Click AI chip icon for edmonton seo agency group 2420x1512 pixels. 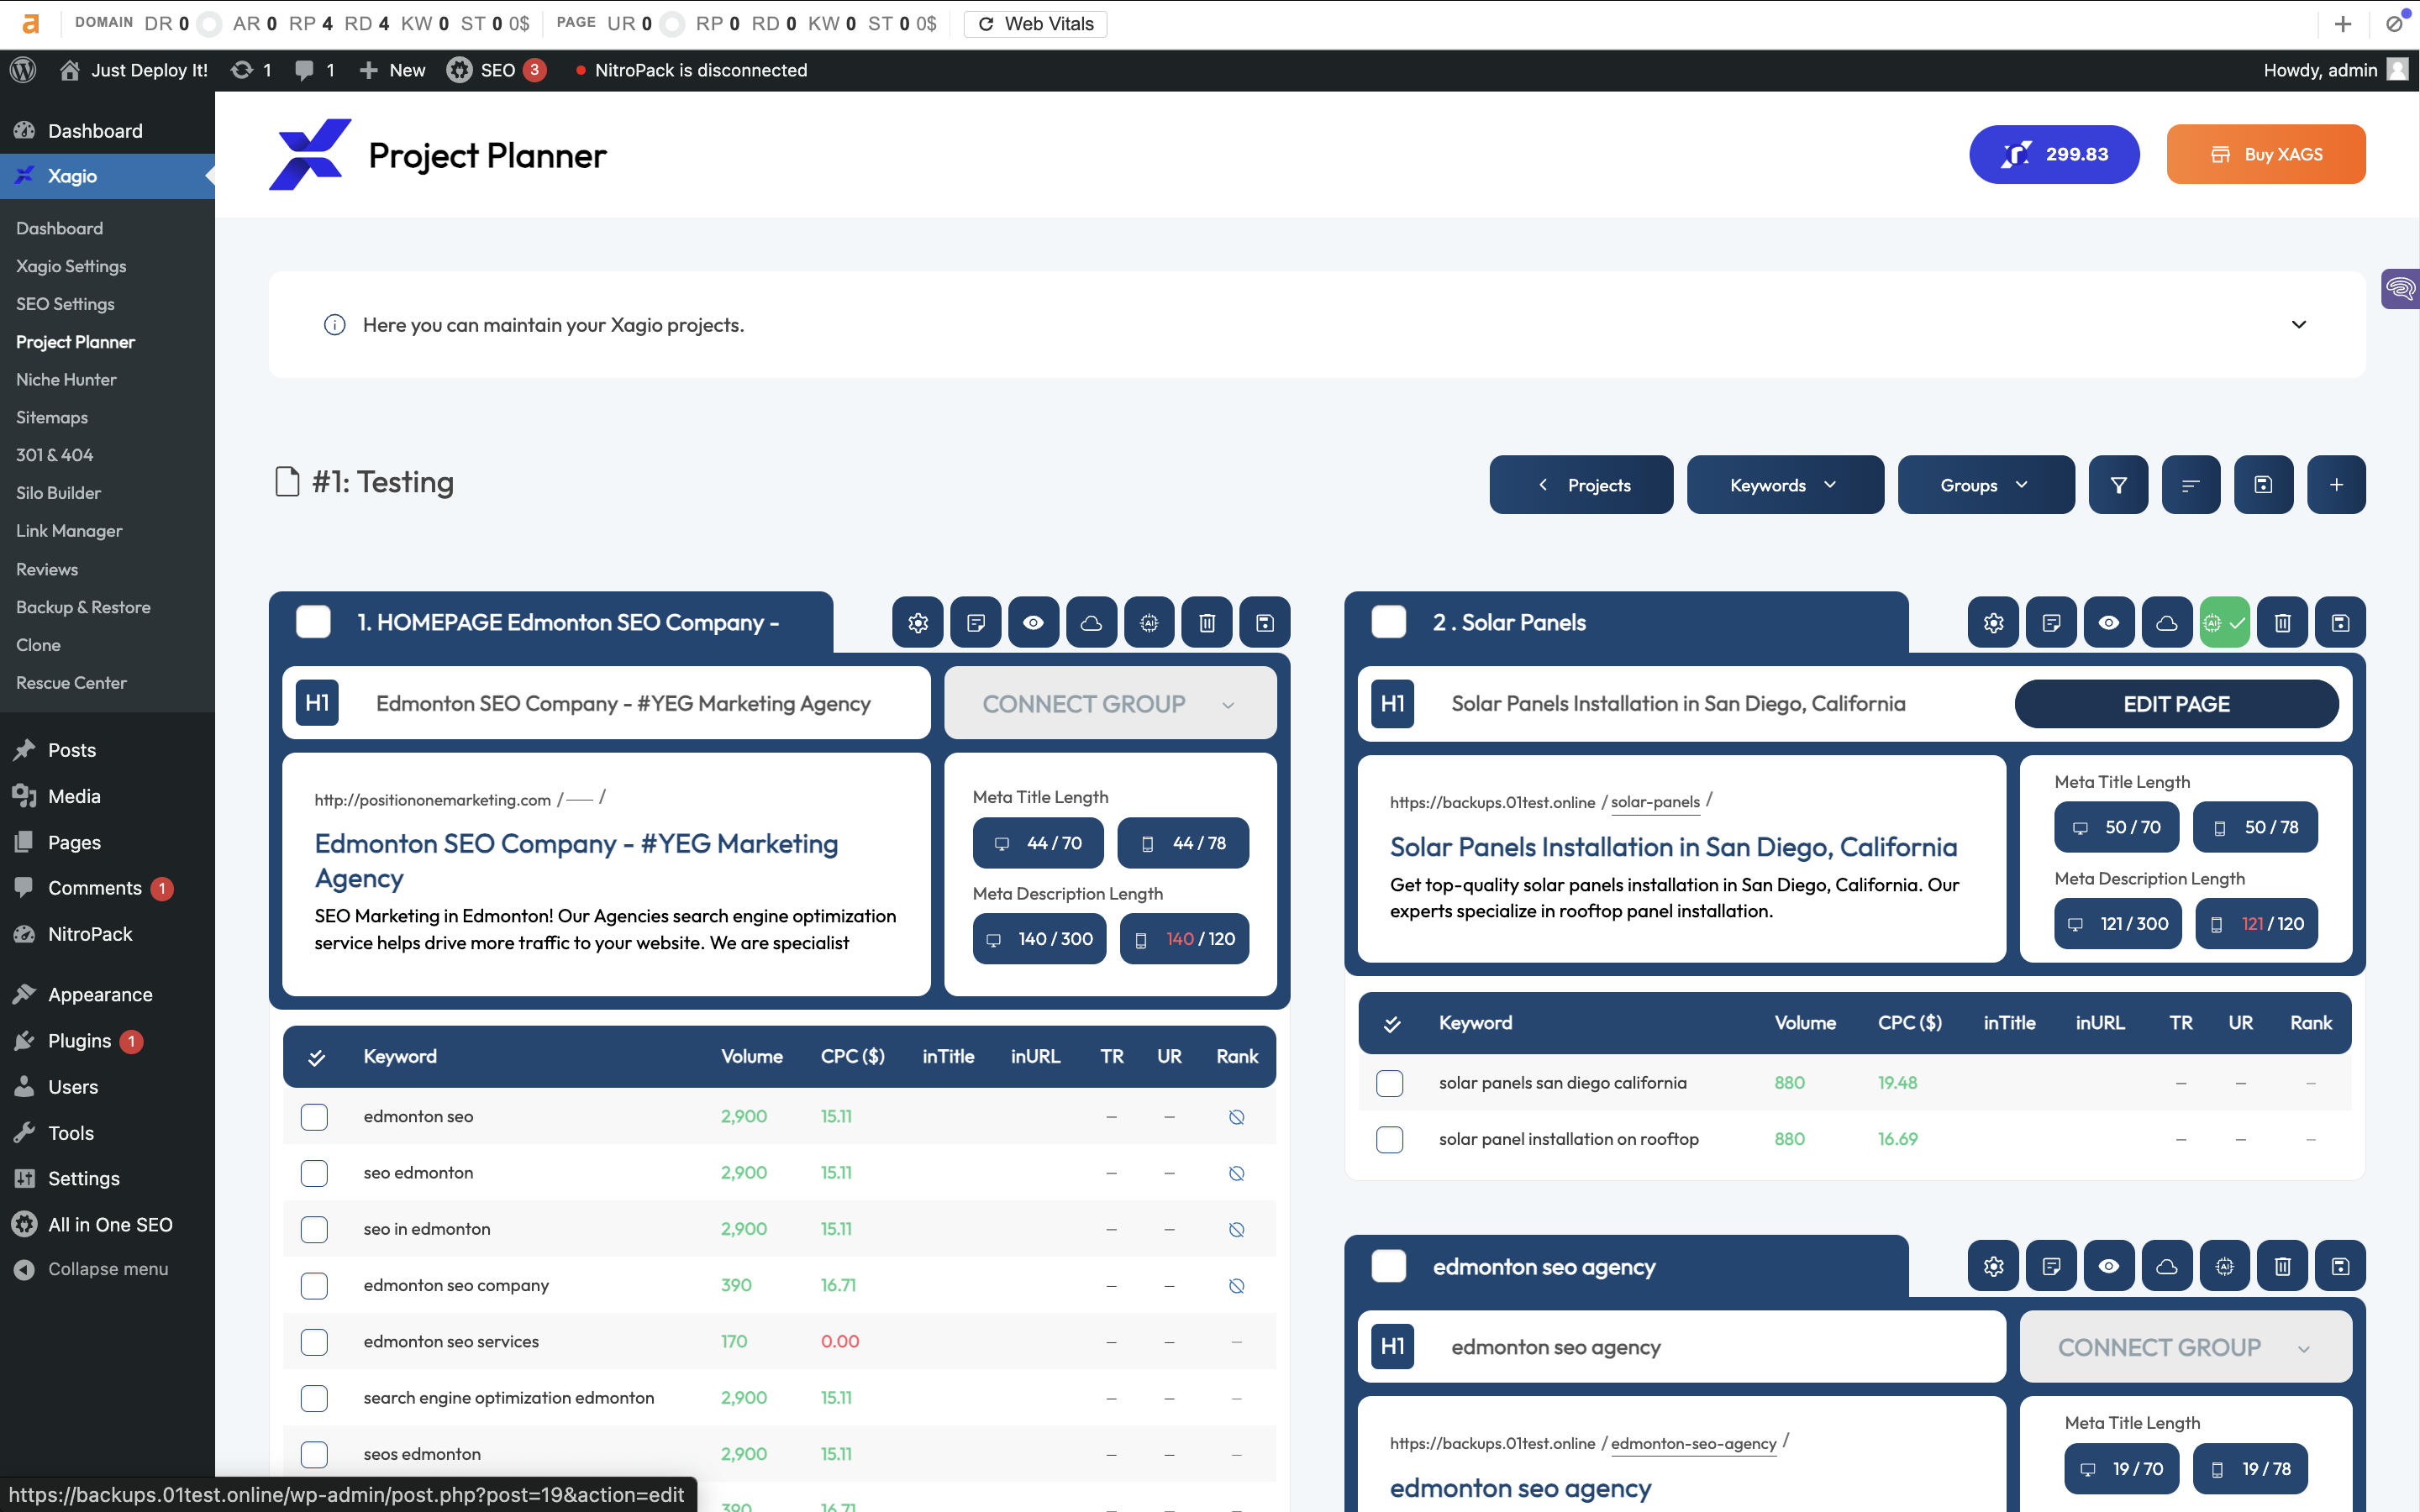[2224, 1267]
